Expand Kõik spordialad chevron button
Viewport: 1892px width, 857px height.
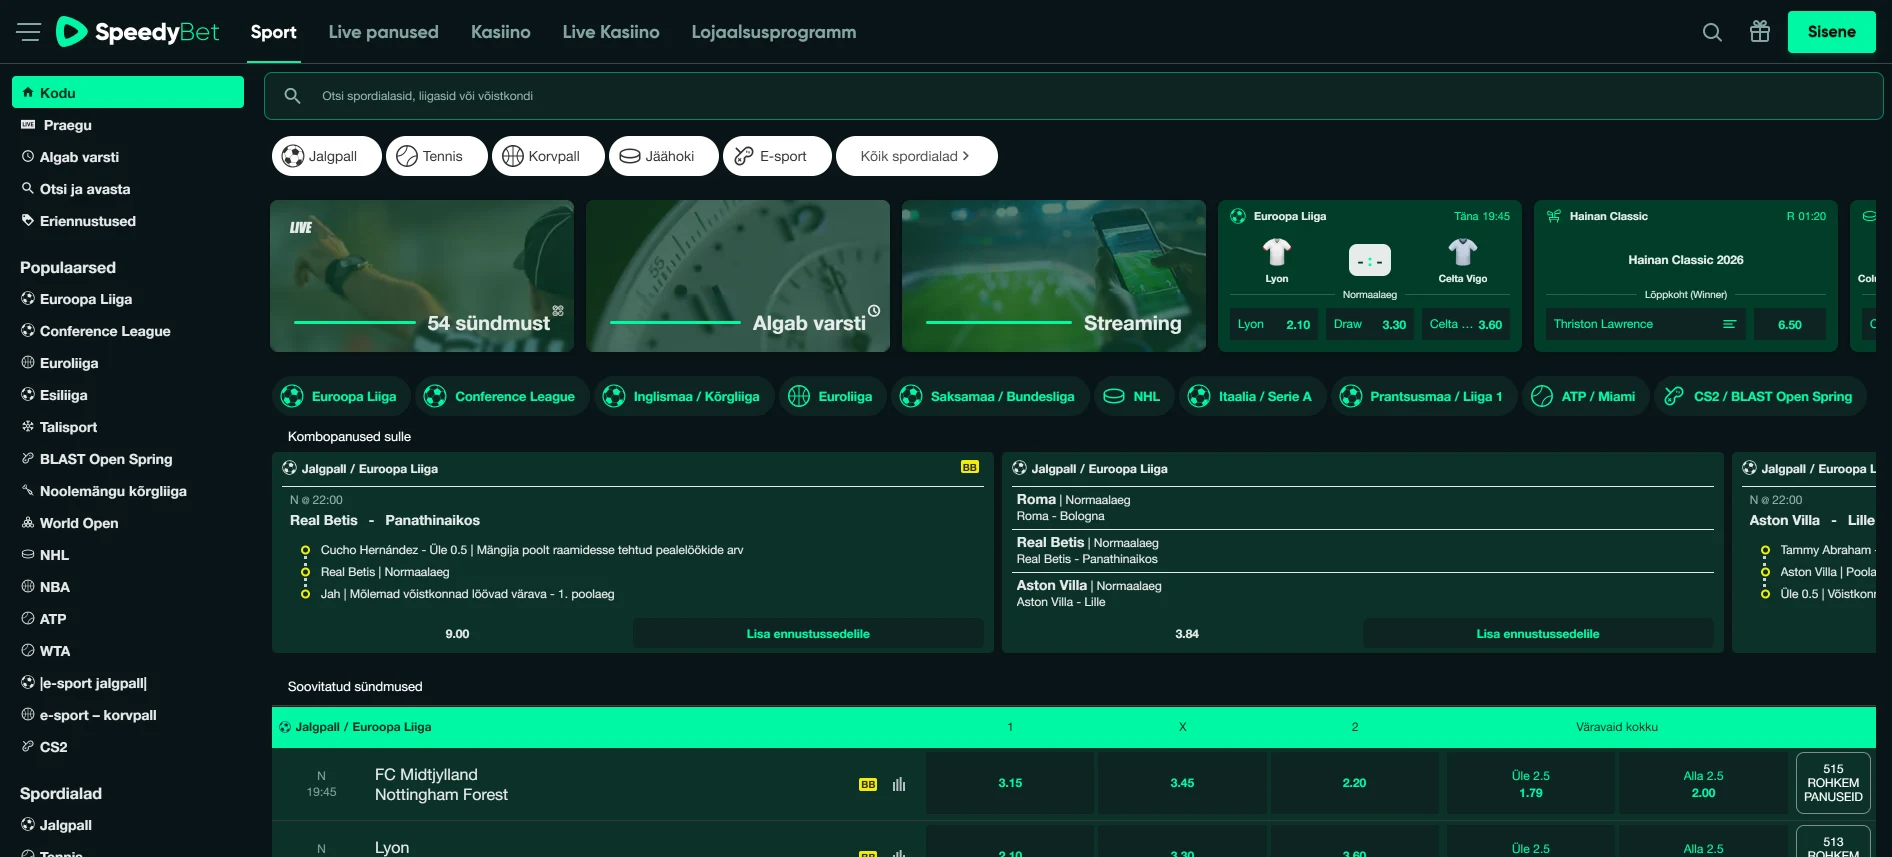pyautogui.click(x=916, y=156)
